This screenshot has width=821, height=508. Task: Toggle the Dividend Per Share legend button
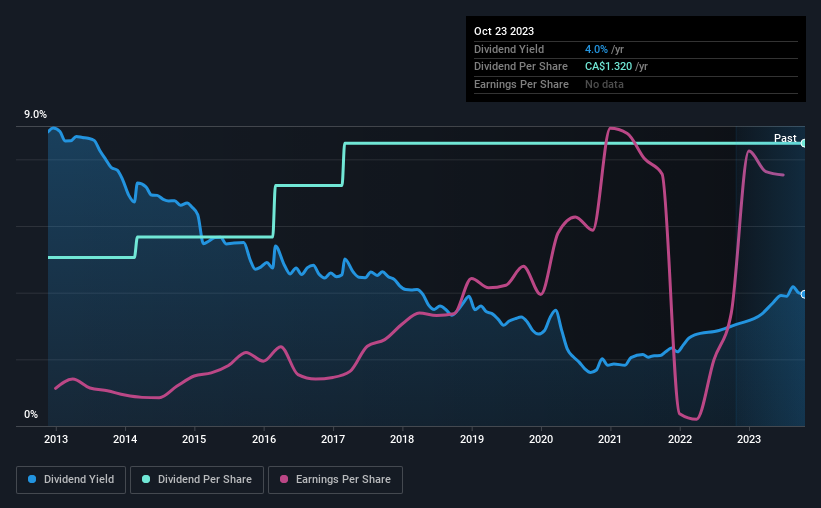197,480
